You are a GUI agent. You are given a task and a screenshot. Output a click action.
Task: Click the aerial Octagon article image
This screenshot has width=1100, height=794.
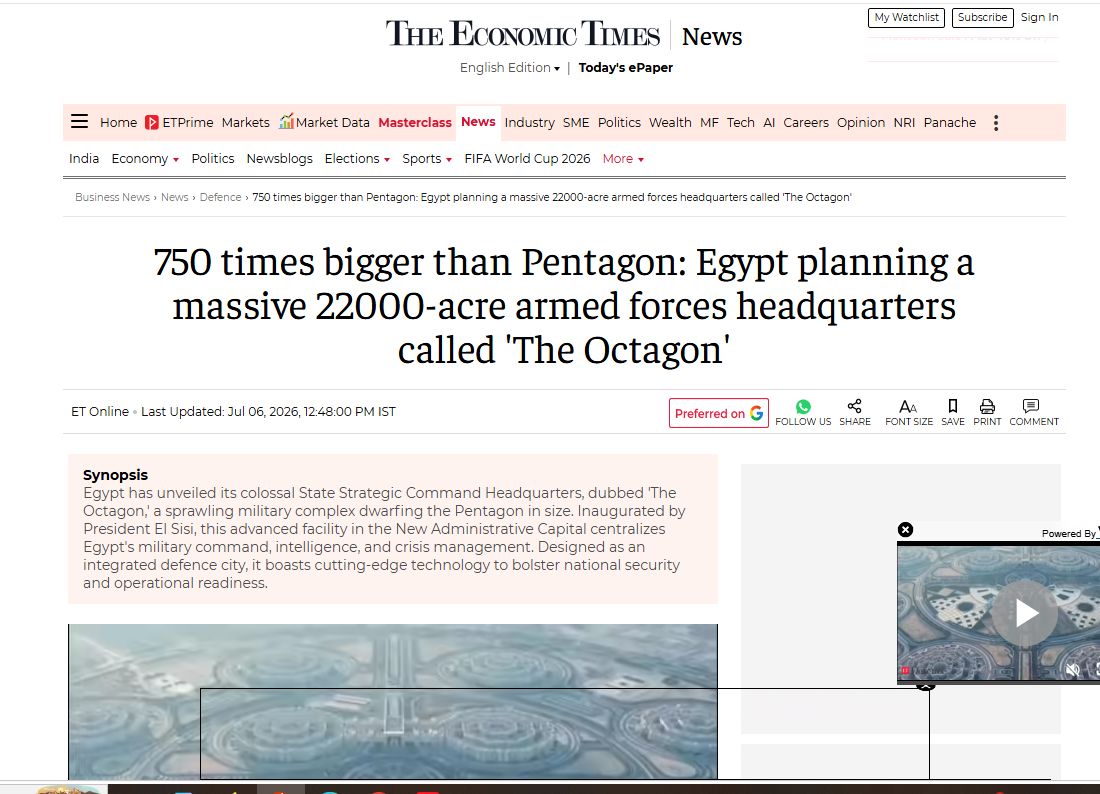pos(393,701)
